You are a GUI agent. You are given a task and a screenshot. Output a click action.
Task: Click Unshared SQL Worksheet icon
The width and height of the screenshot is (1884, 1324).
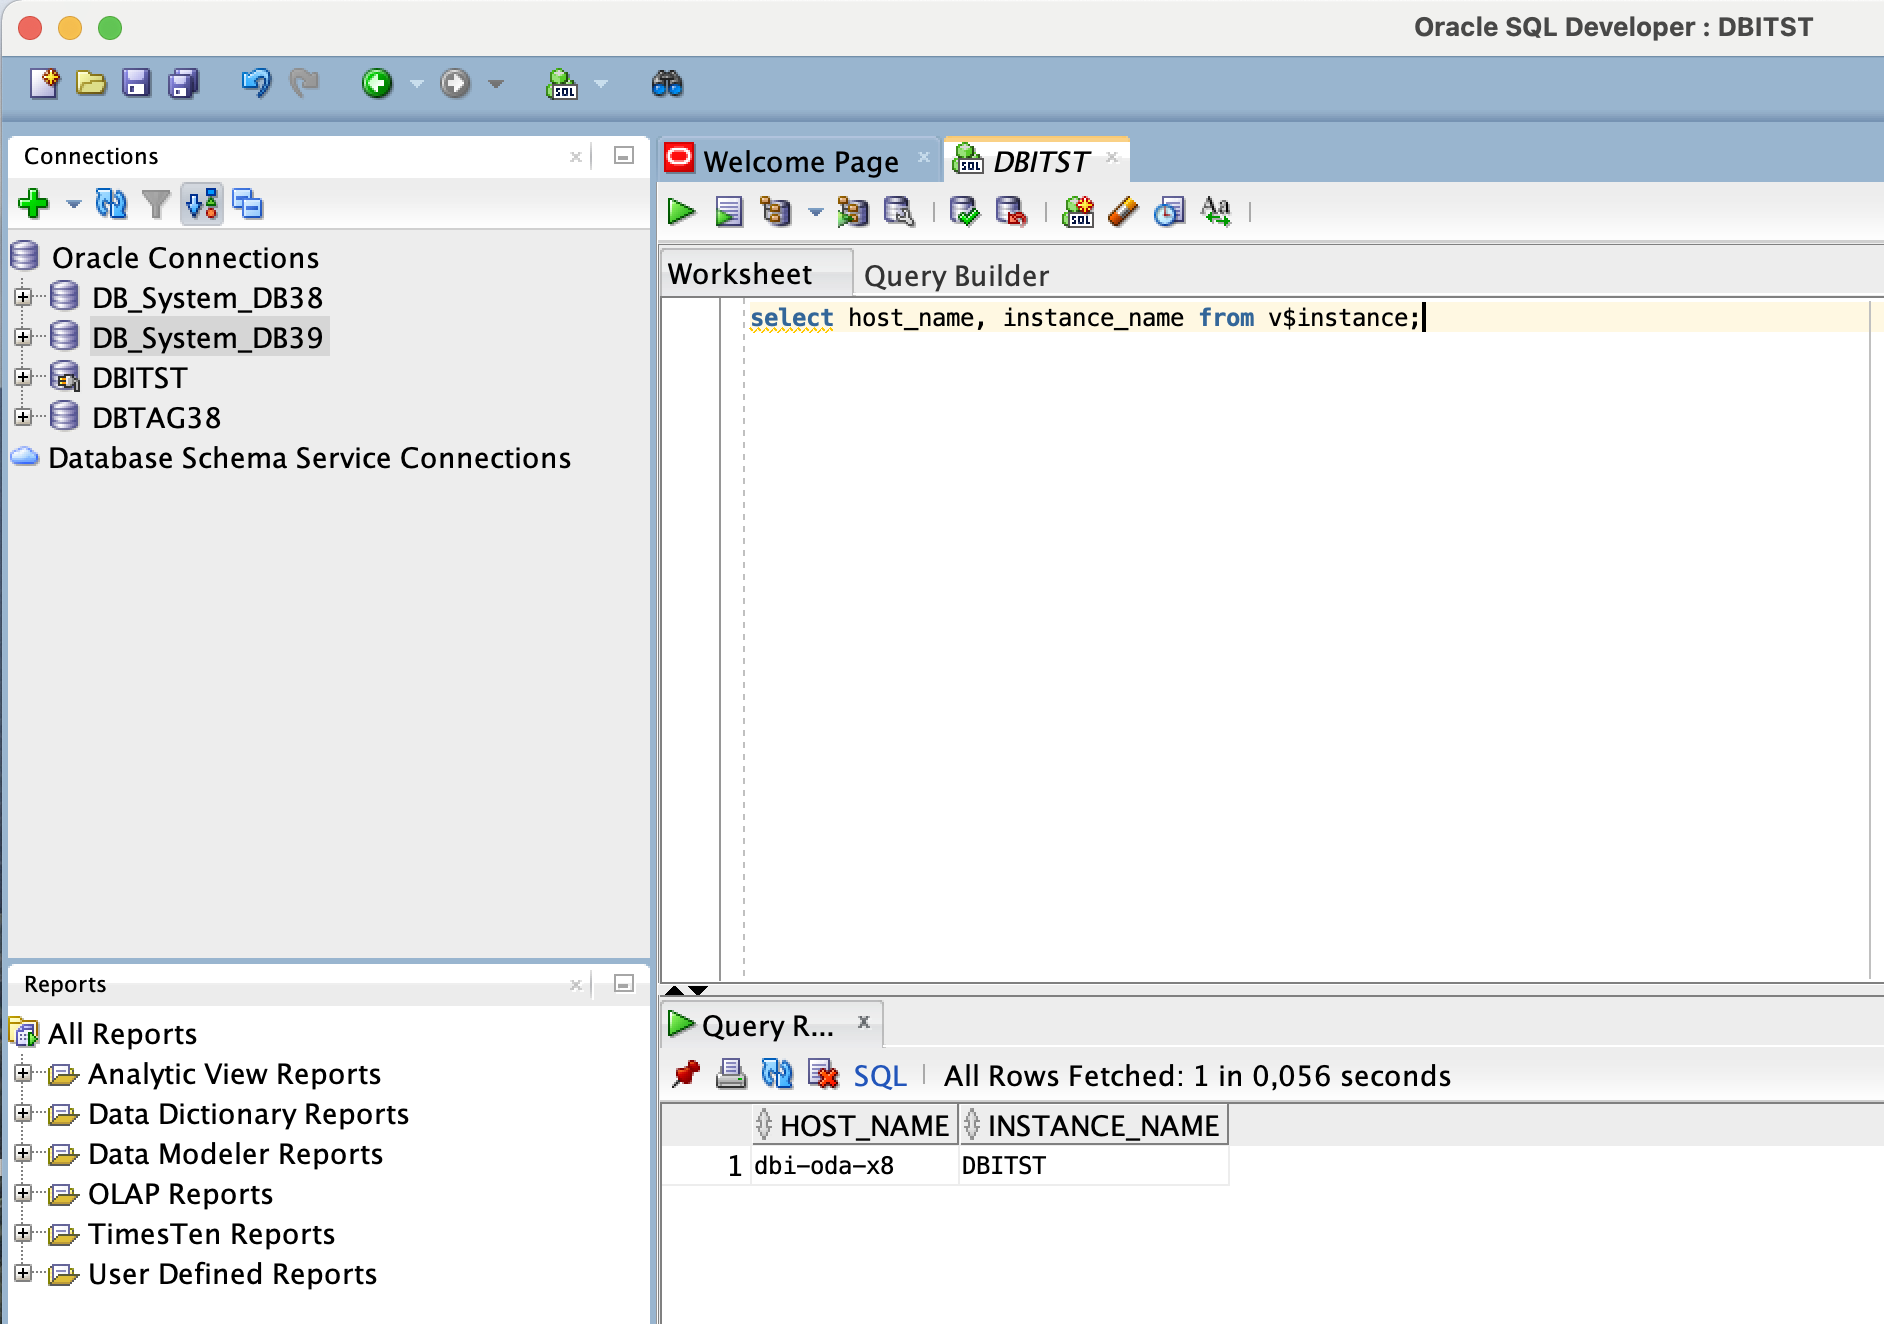click(1078, 211)
